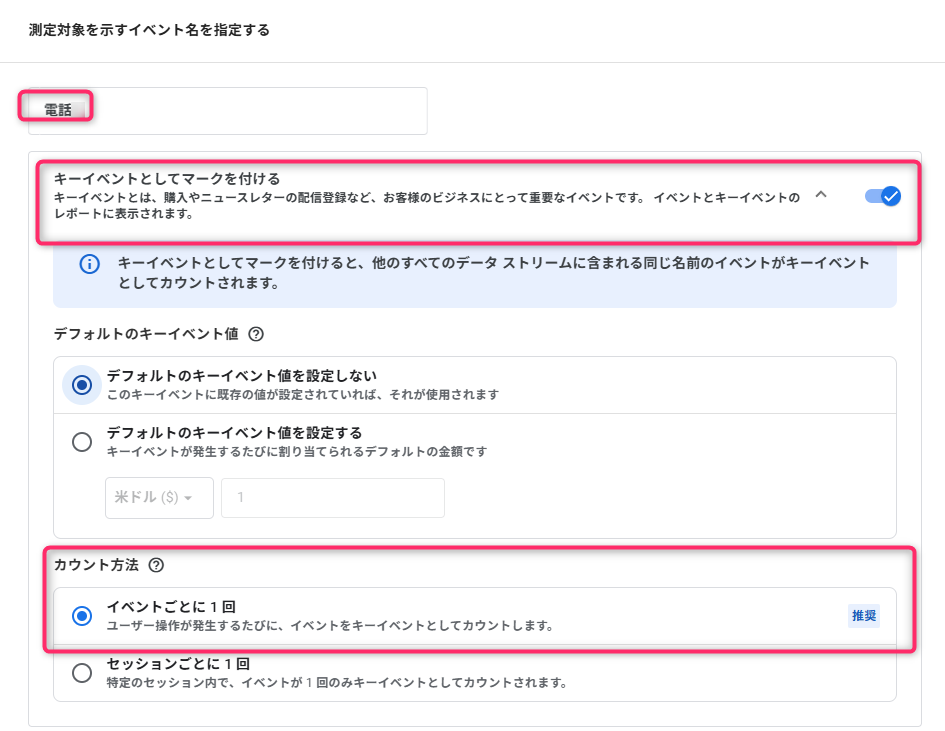The width and height of the screenshot is (945, 731).
Task: Toggle the キーイベントとしてマークを付ける switch
Action: click(x=883, y=196)
